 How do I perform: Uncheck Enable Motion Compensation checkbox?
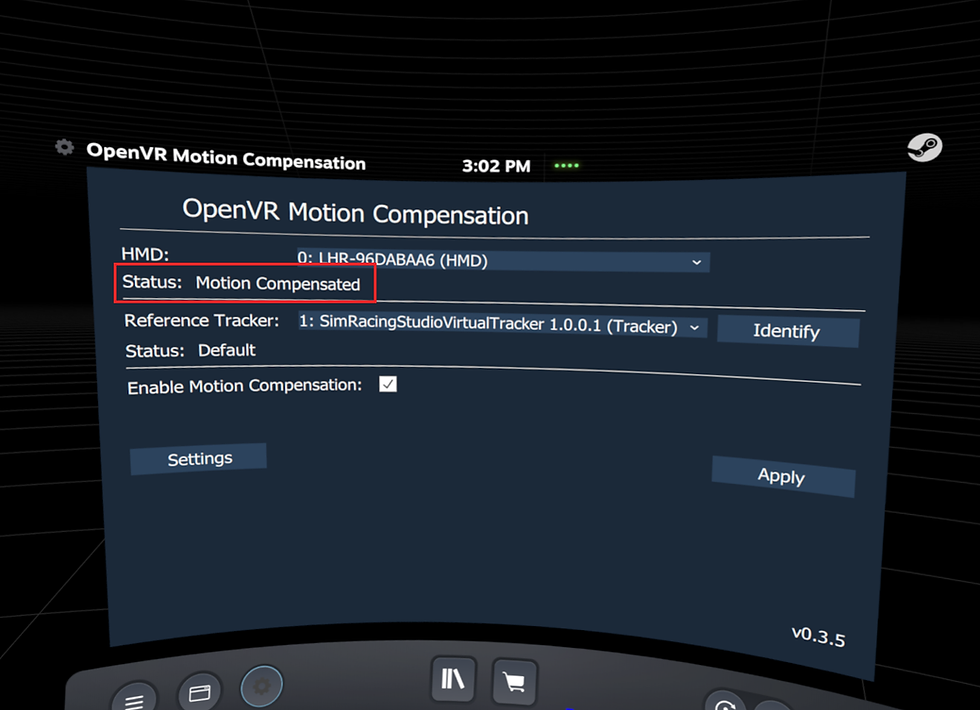[x=388, y=384]
